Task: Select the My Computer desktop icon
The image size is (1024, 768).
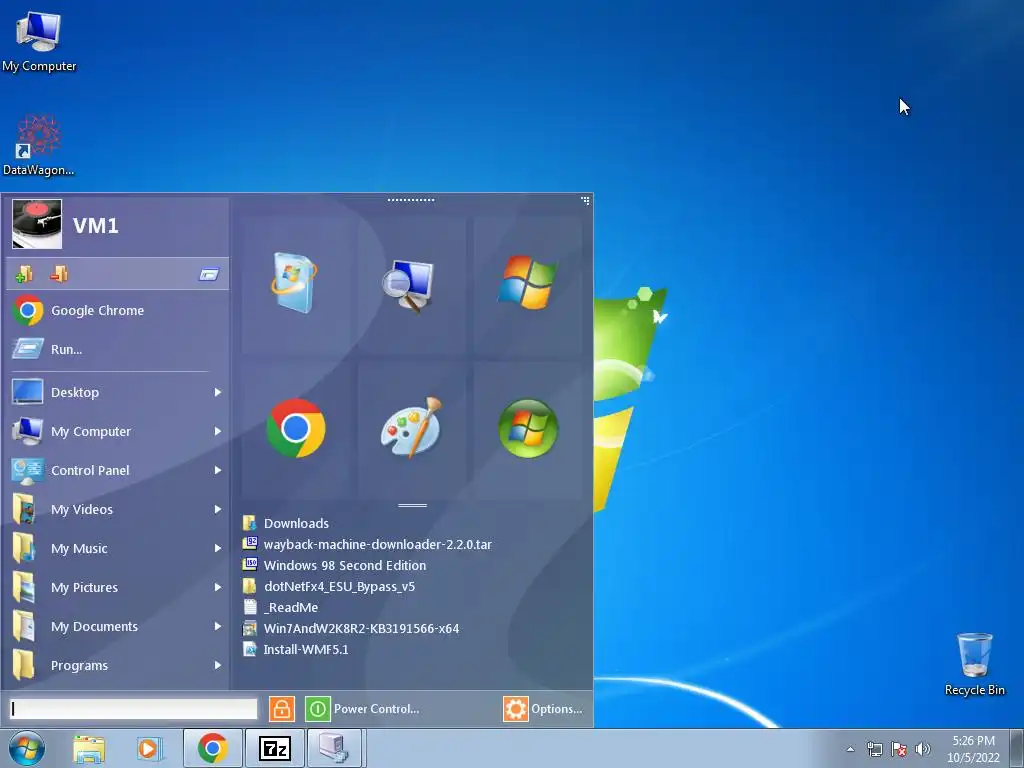Action: click(39, 42)
